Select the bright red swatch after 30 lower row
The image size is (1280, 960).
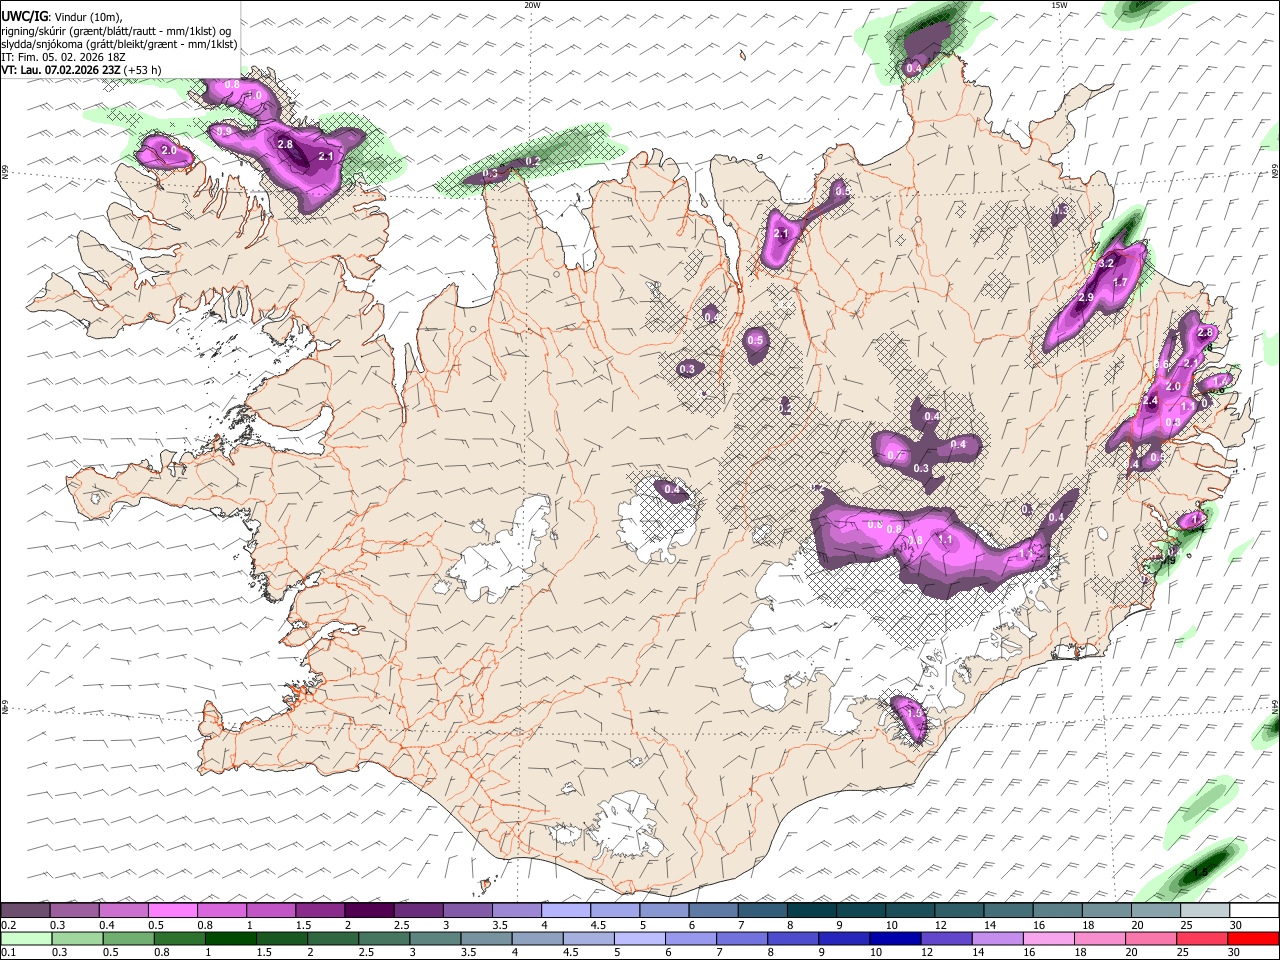[1252, 938]
